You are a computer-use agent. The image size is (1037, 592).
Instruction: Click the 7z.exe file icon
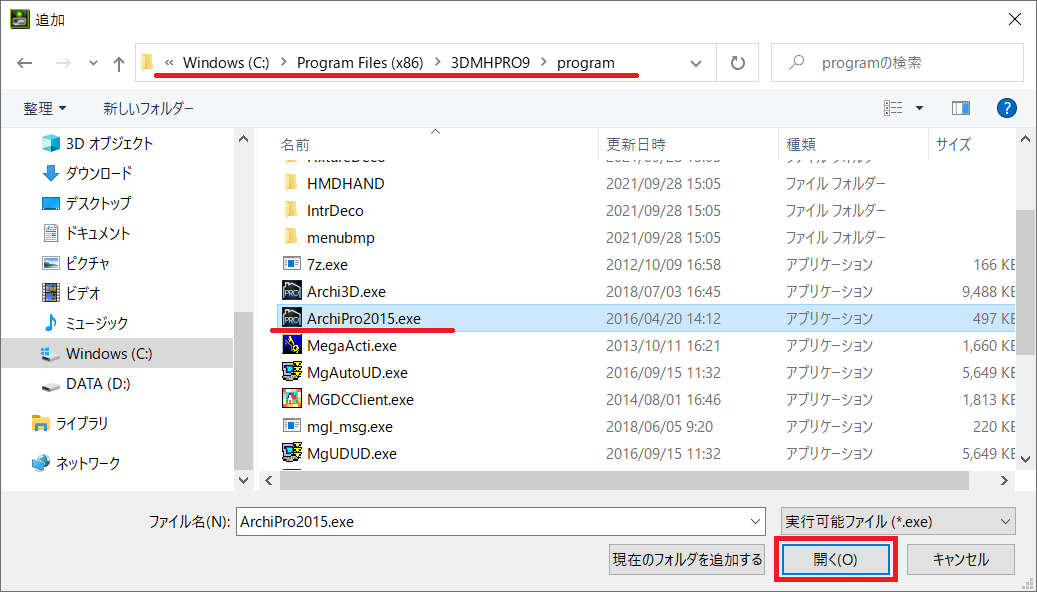(x=292, y=264)
